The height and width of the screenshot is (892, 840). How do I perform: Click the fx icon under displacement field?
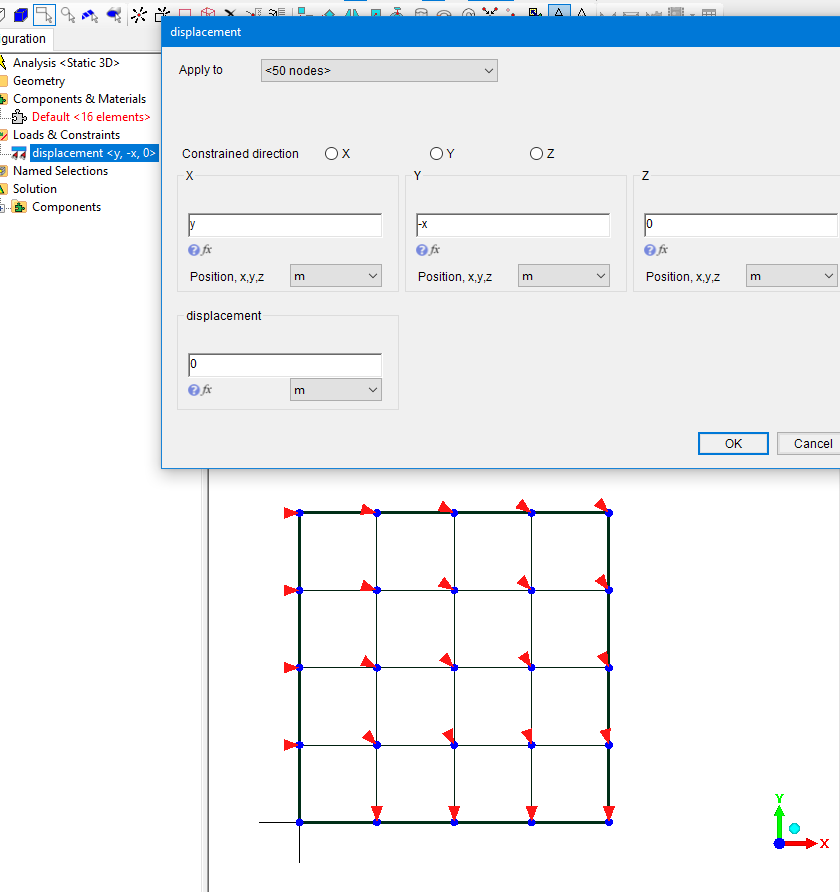[207, 390]
